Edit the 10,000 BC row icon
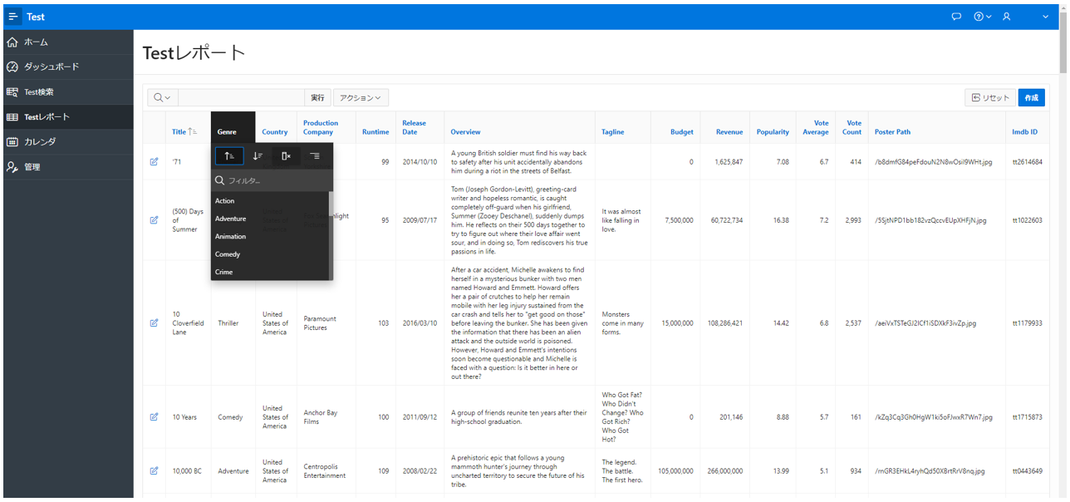Viewport: 1070px width, 502px height. [x=154, y=470]
